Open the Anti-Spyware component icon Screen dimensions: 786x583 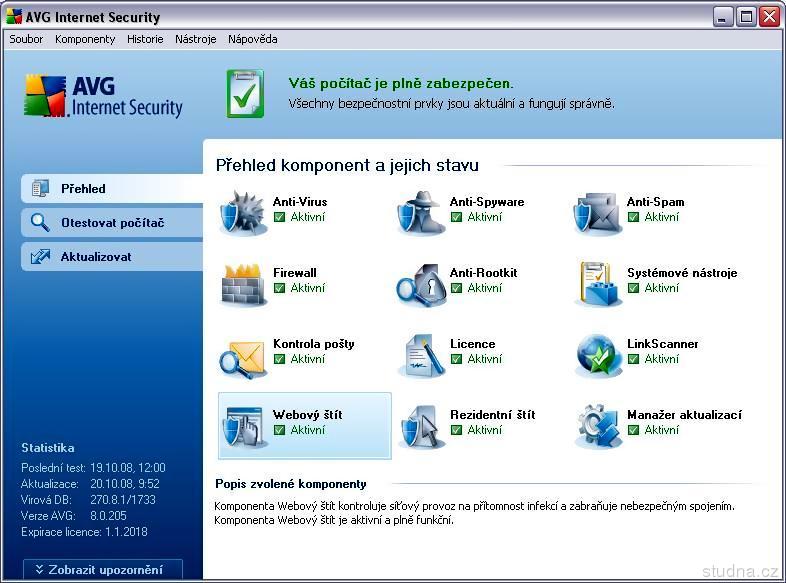coord(421,214)
